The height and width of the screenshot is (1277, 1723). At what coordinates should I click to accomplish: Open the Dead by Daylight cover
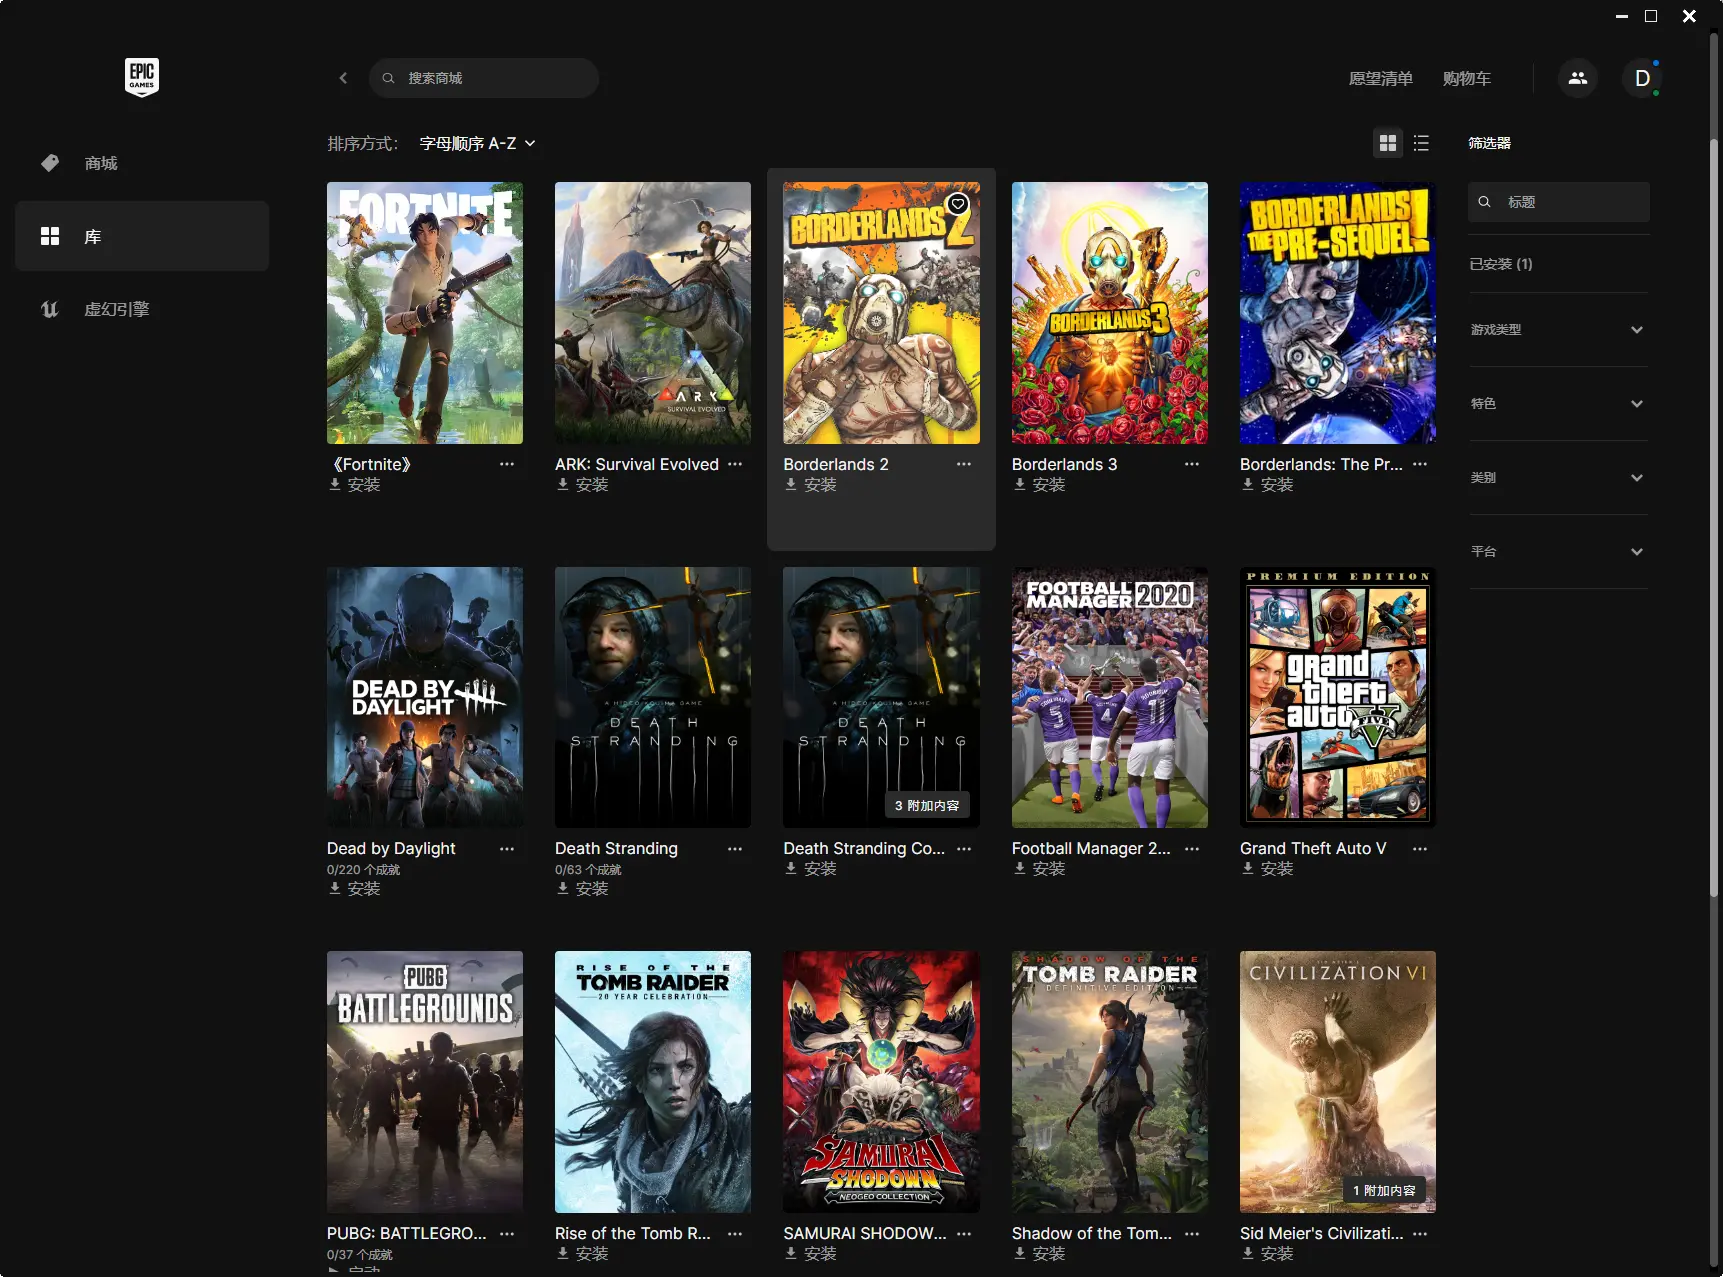(x=425, y=697)
